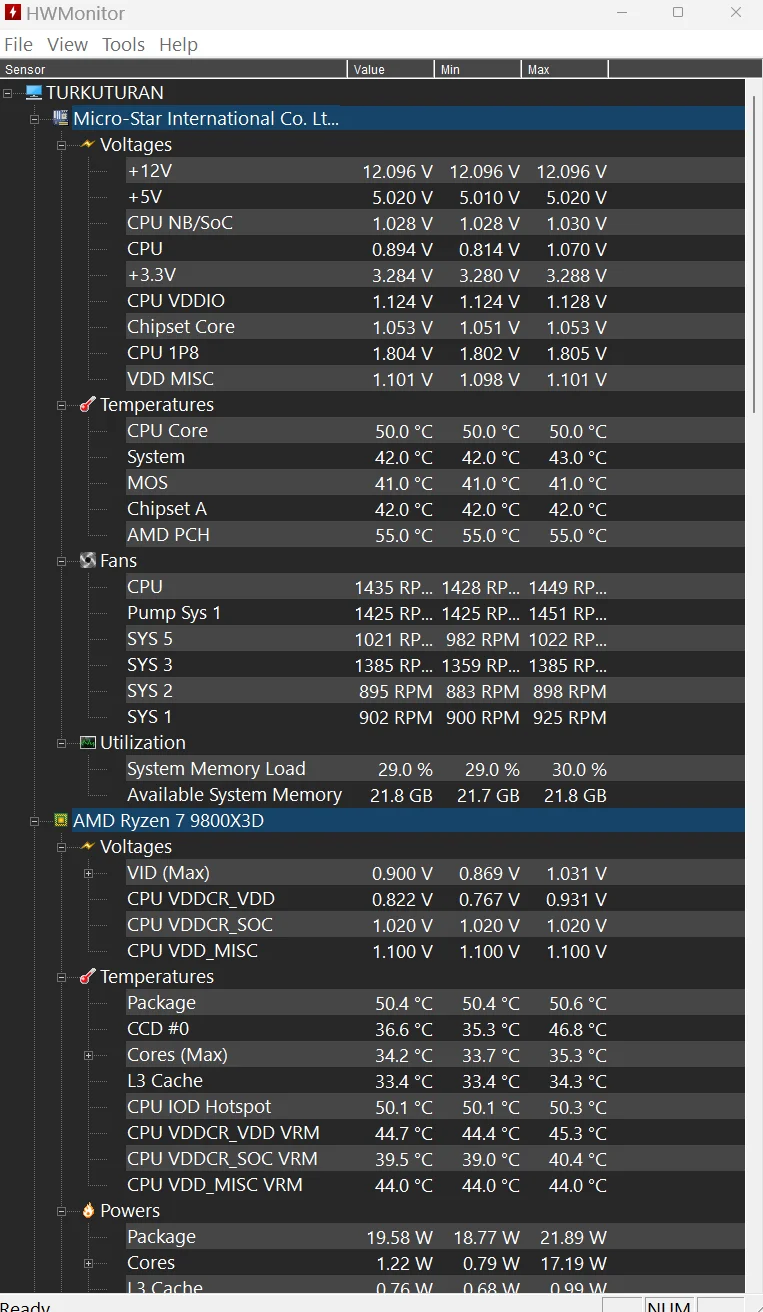Screen dimensions: 763x1312
Task: Click the Utilization graph icon
Action: click(x=87, y=743)
